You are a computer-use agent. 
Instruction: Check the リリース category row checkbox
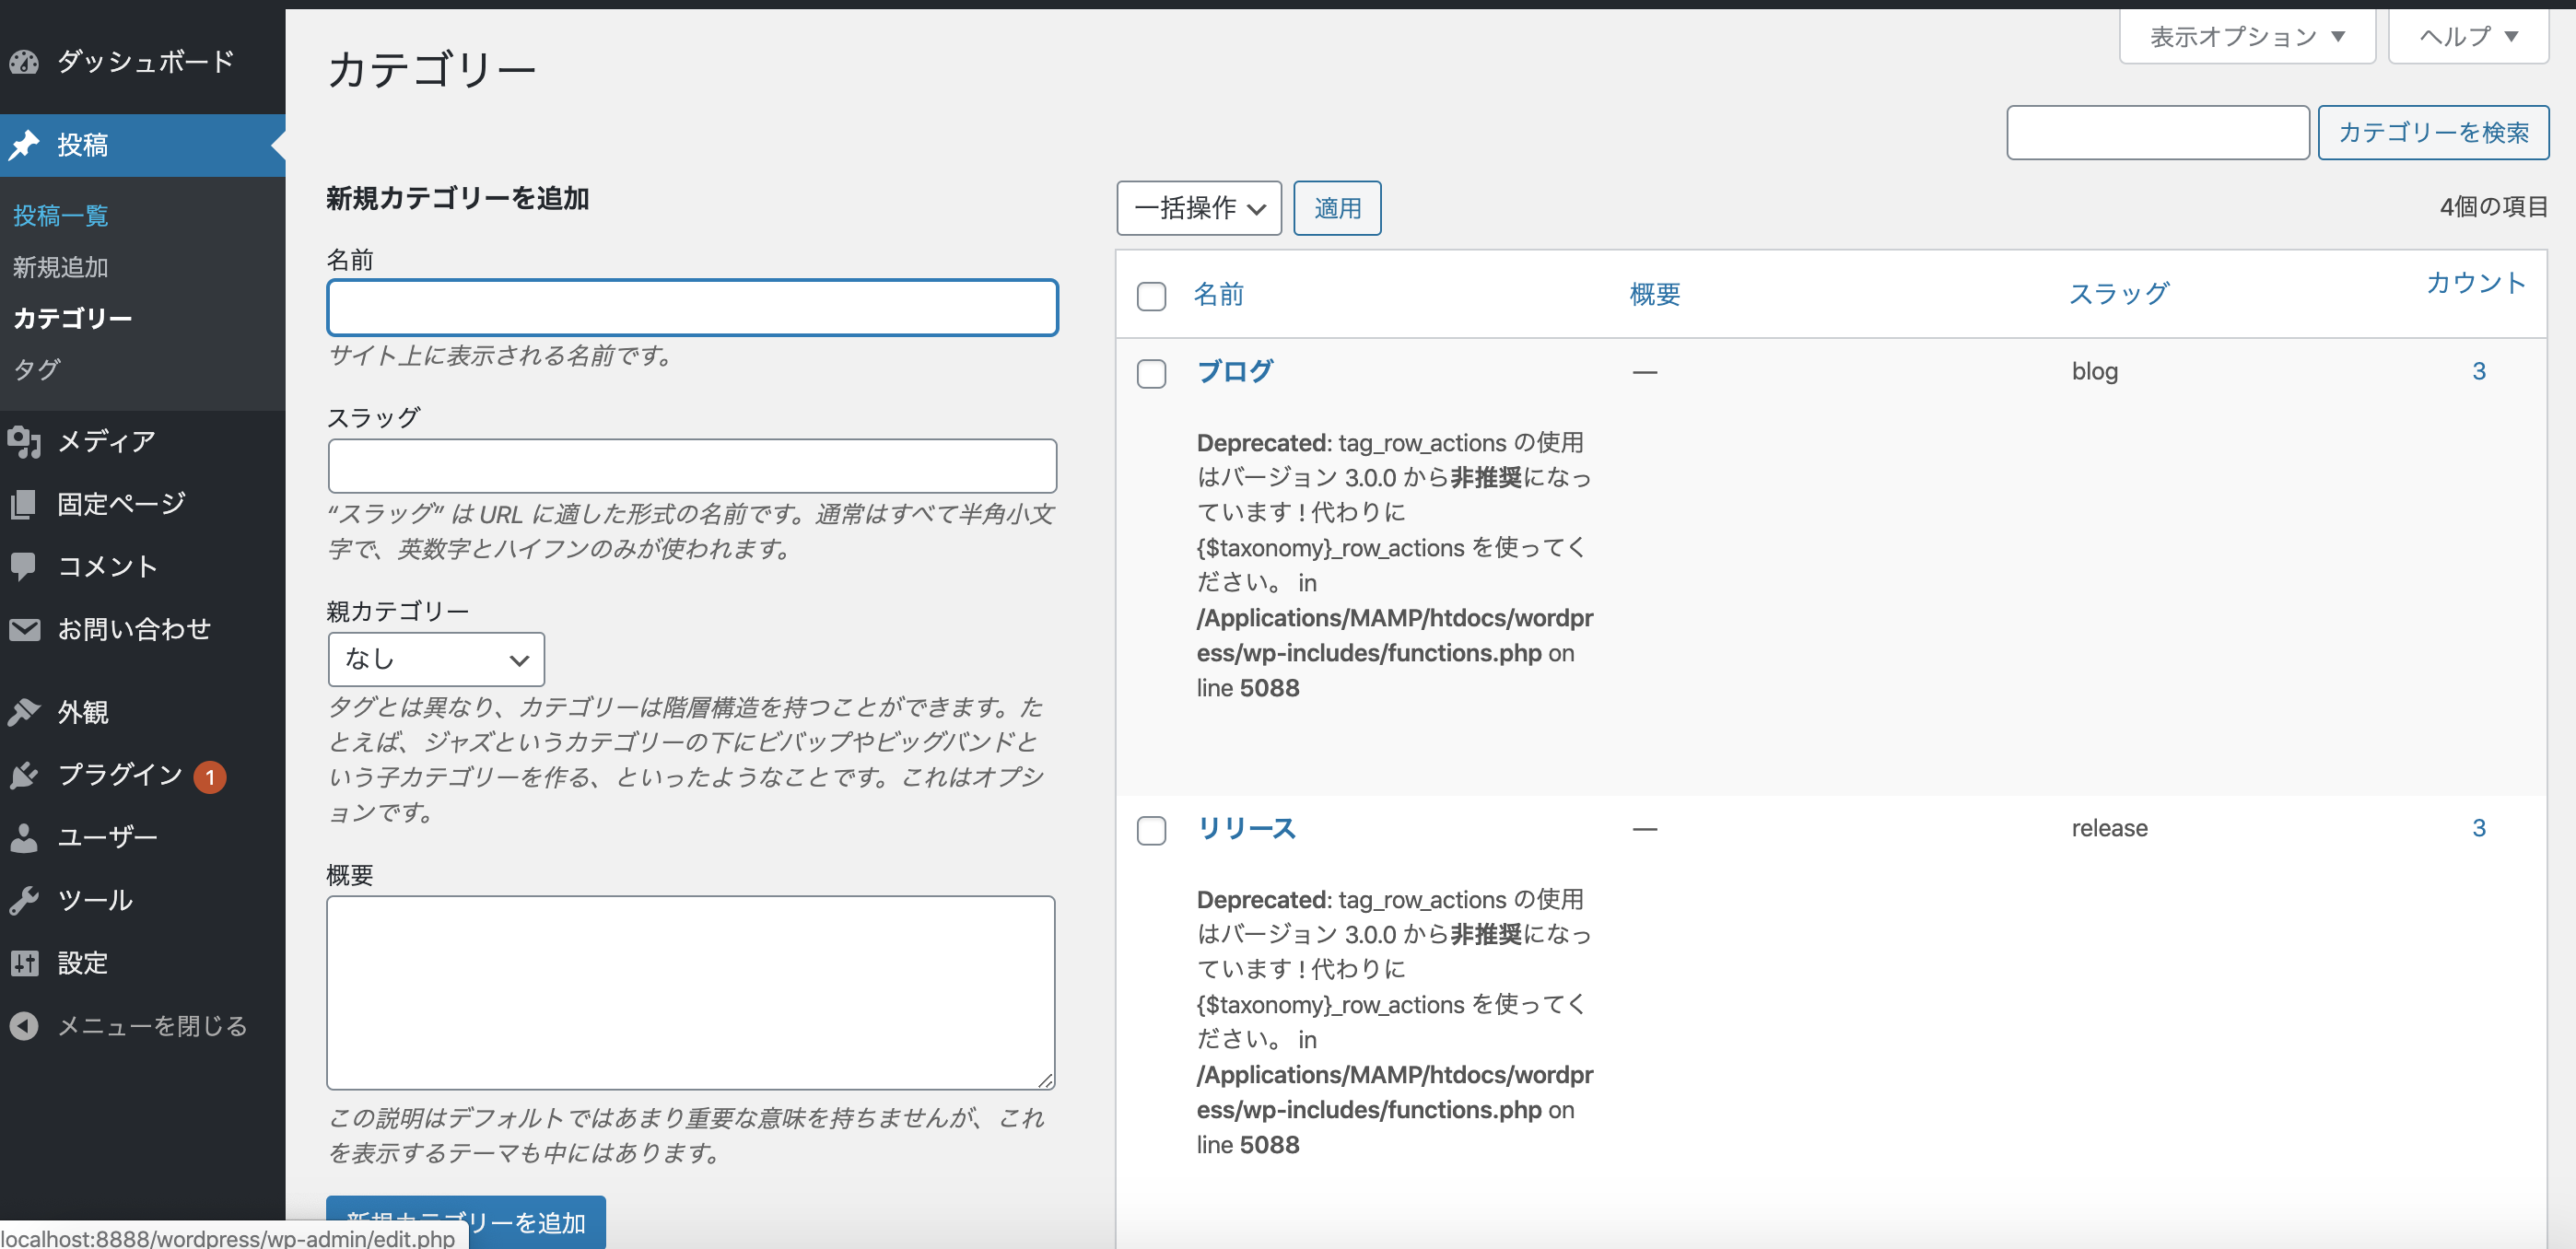coord(1151,831)
